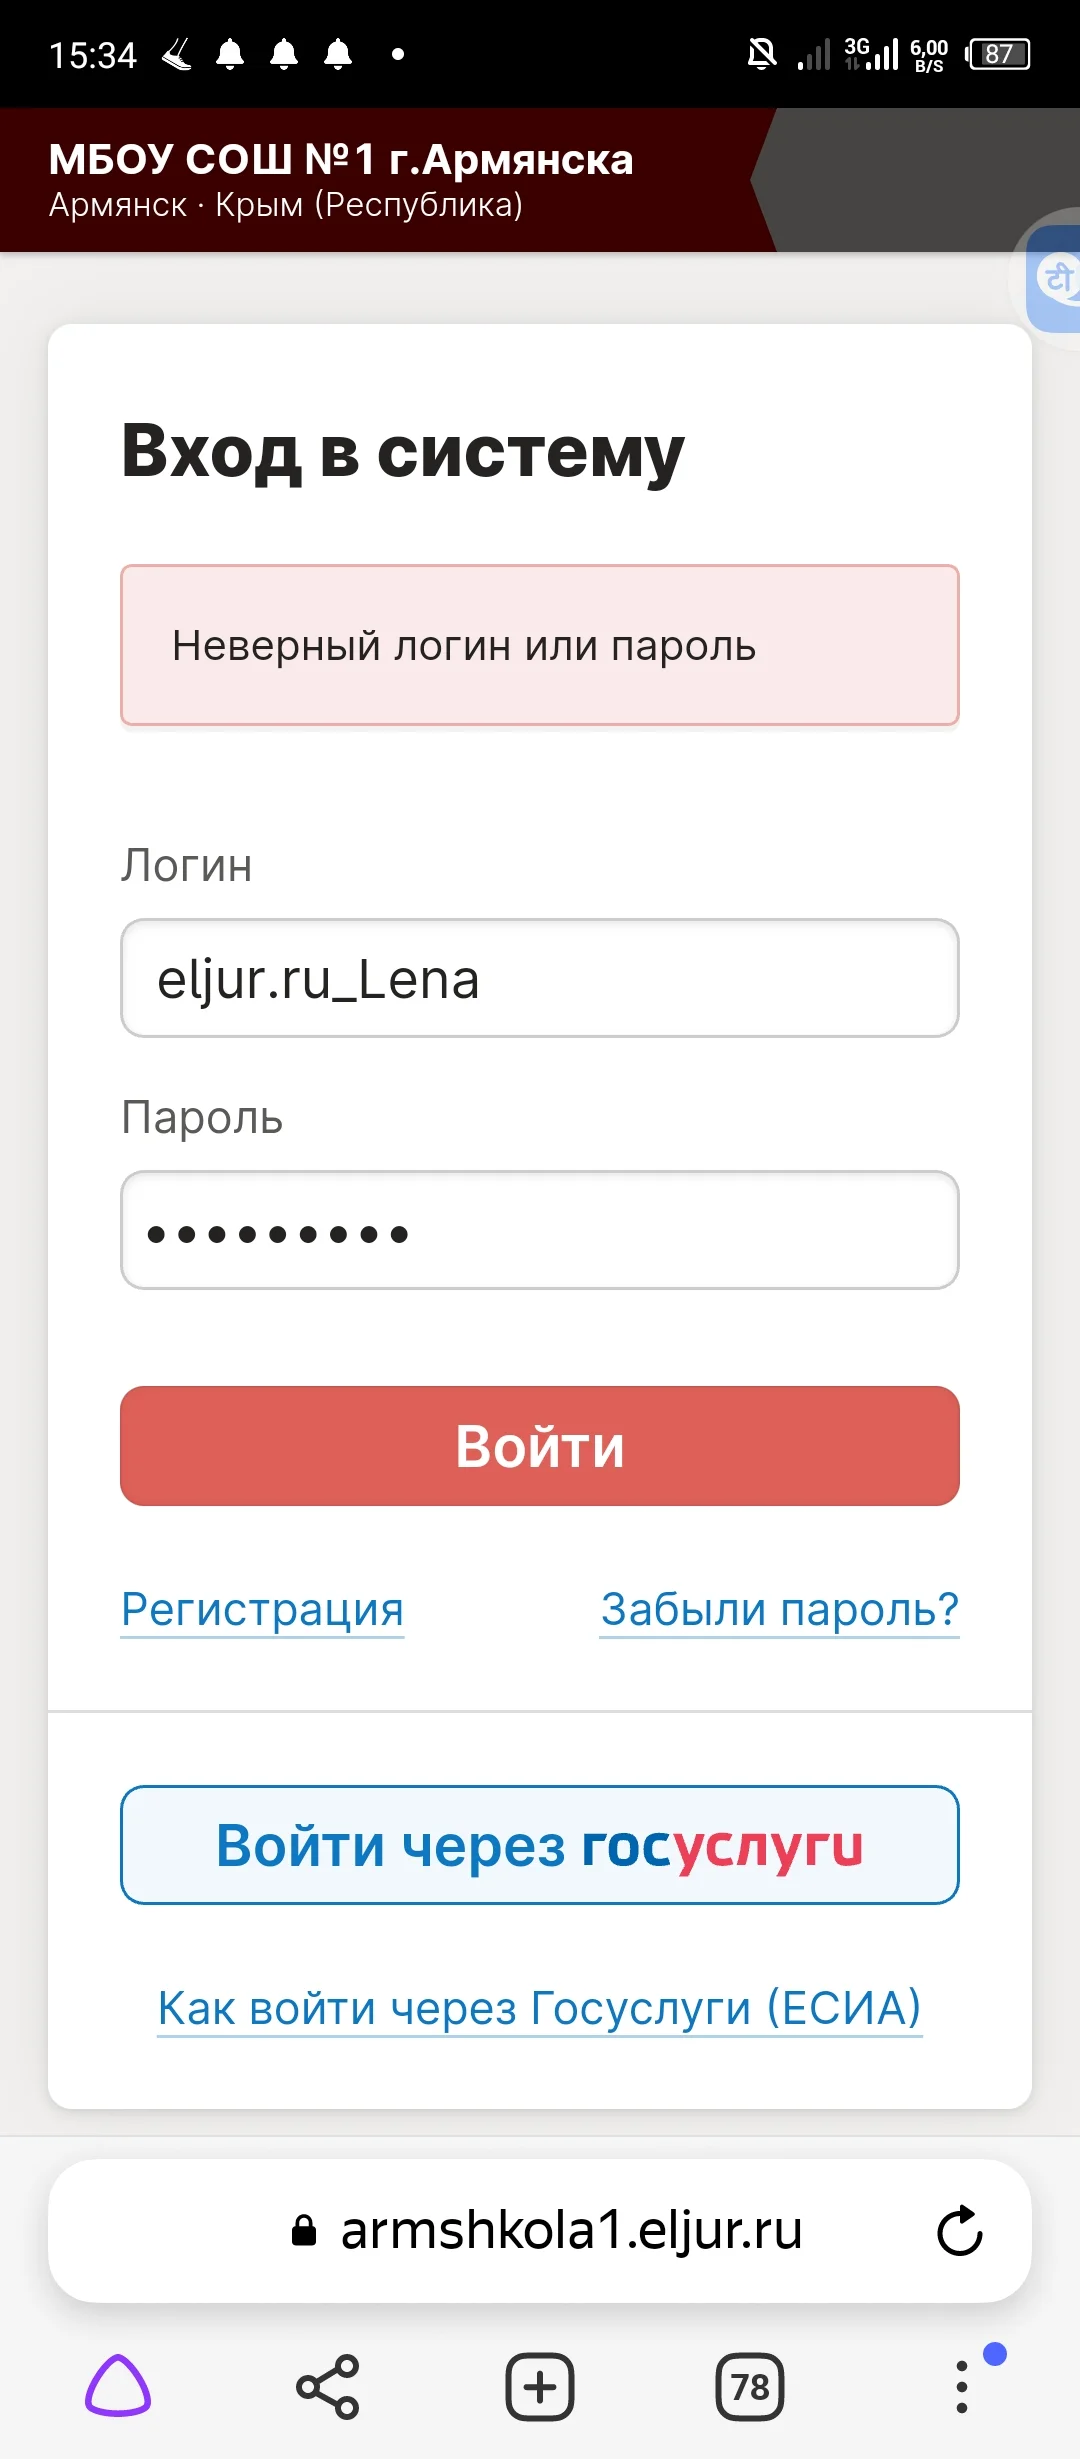Viewport: 1080px width, 2459px height.
Task: Open the tab switcher showing 78 tabs
Action: 750,2387
